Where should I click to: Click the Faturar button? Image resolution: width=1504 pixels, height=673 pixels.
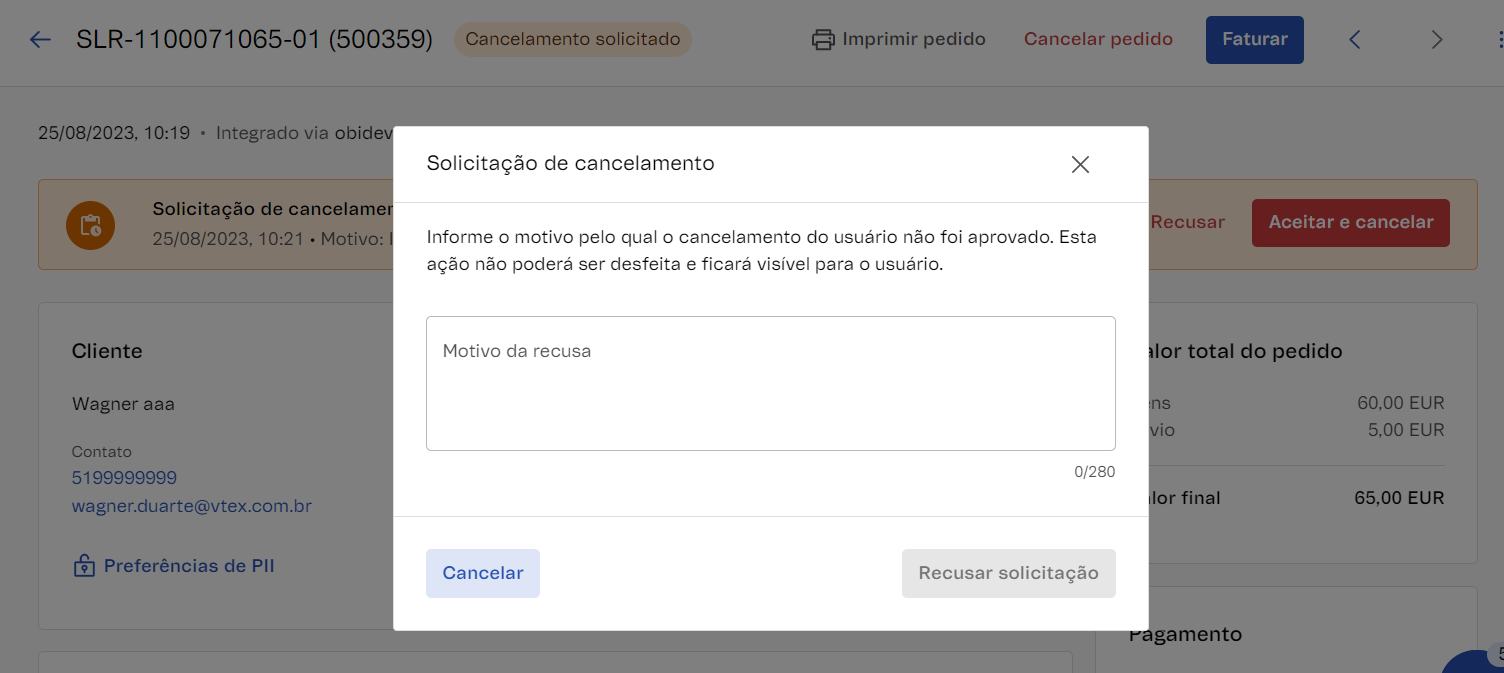[x=1254, y=40]
